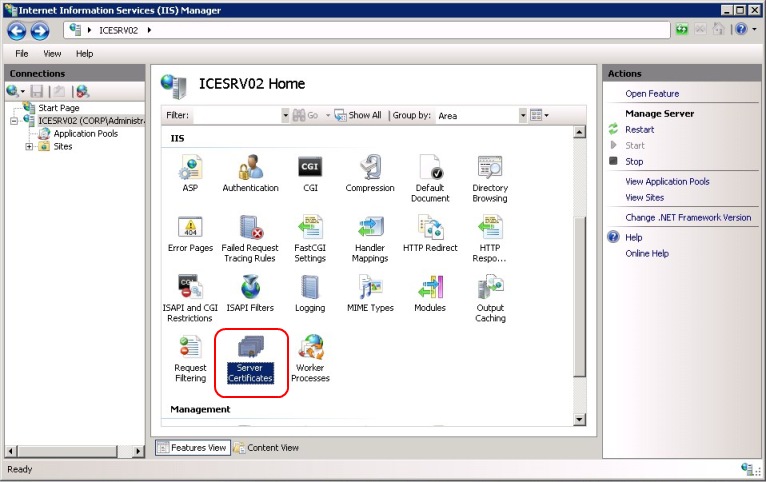The image size is (766, 482).
Task: Collapse the ICESRV02 server tree node
Action: [14, 121]
